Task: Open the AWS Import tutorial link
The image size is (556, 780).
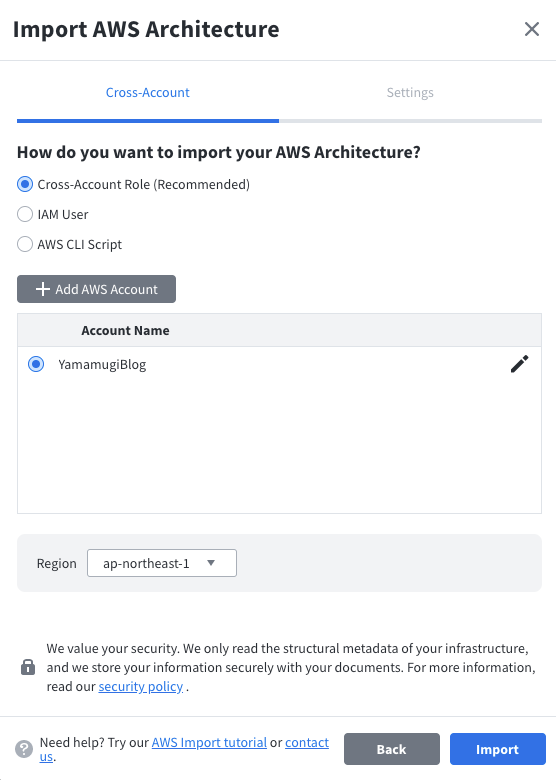Action: coord(209,743)
